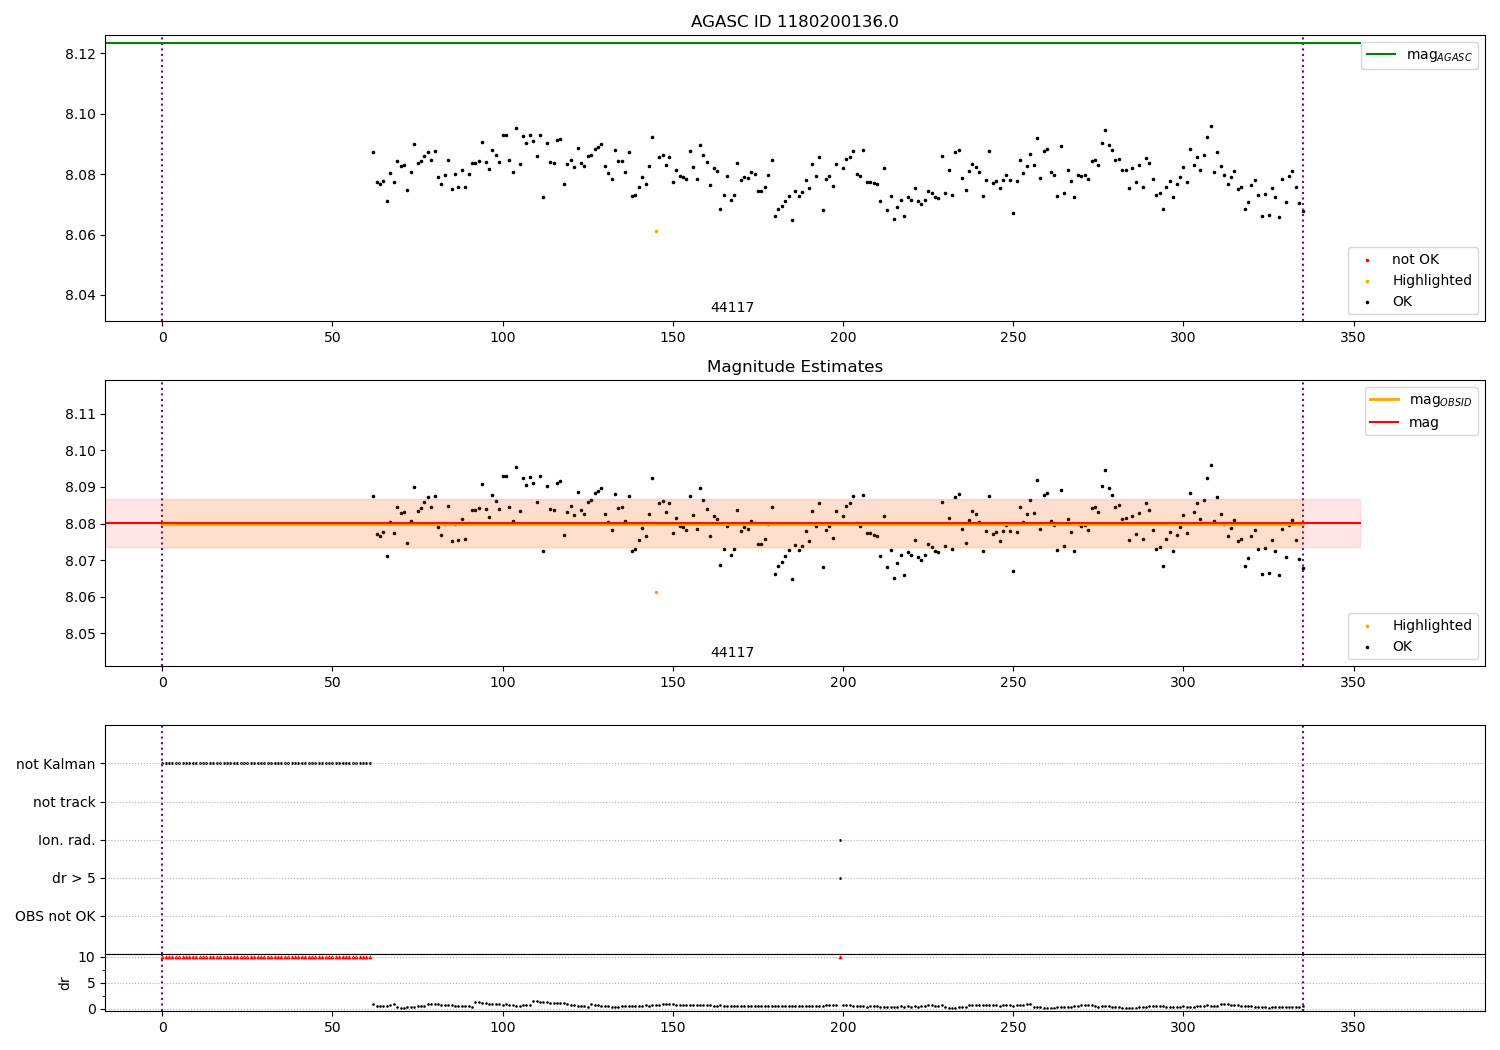Click the title 'AGASC ID 1180200136.0'

pos(794,22)
